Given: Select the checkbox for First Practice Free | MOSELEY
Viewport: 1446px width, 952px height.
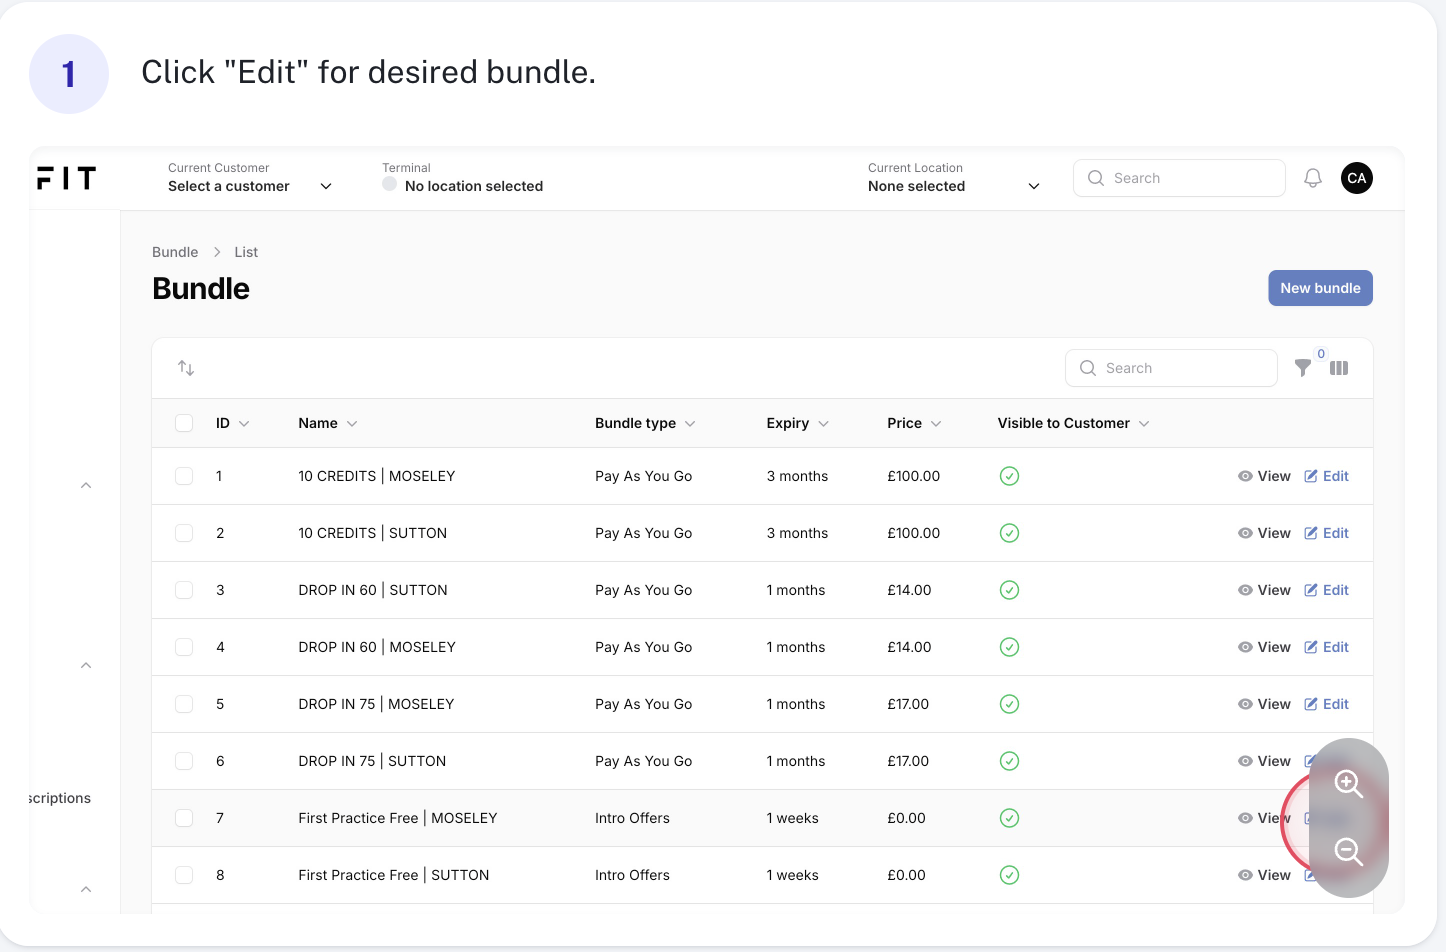Looking at the screenshot, I should coord(184,818).
